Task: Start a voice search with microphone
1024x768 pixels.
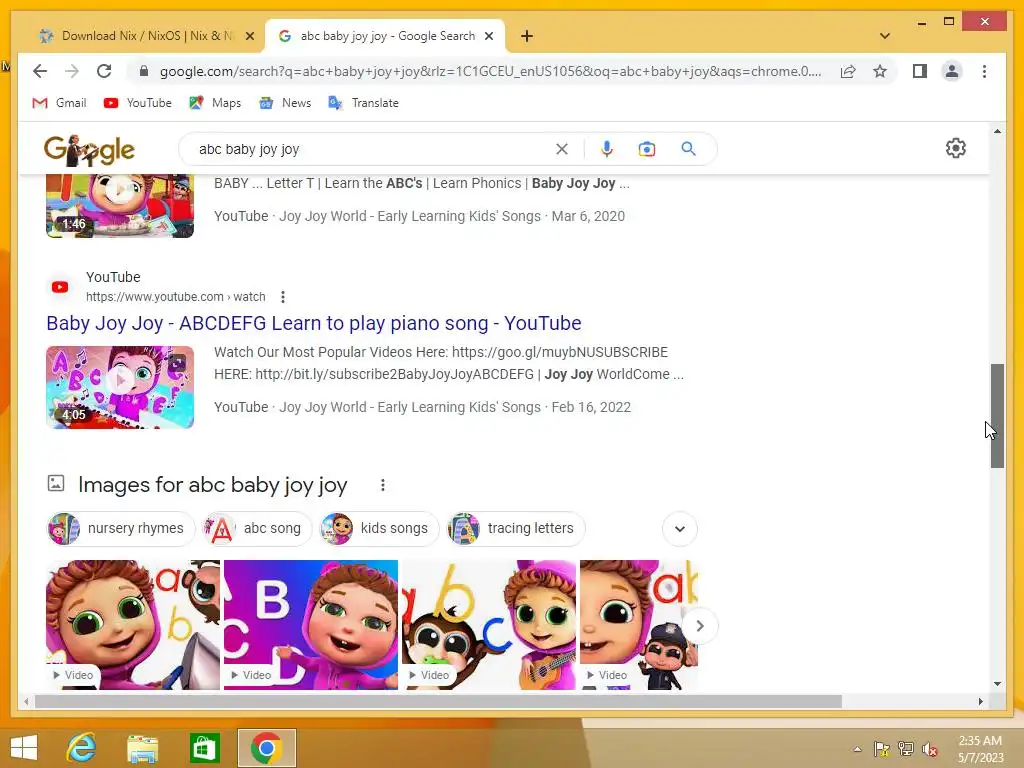Action: click(607, 149)
